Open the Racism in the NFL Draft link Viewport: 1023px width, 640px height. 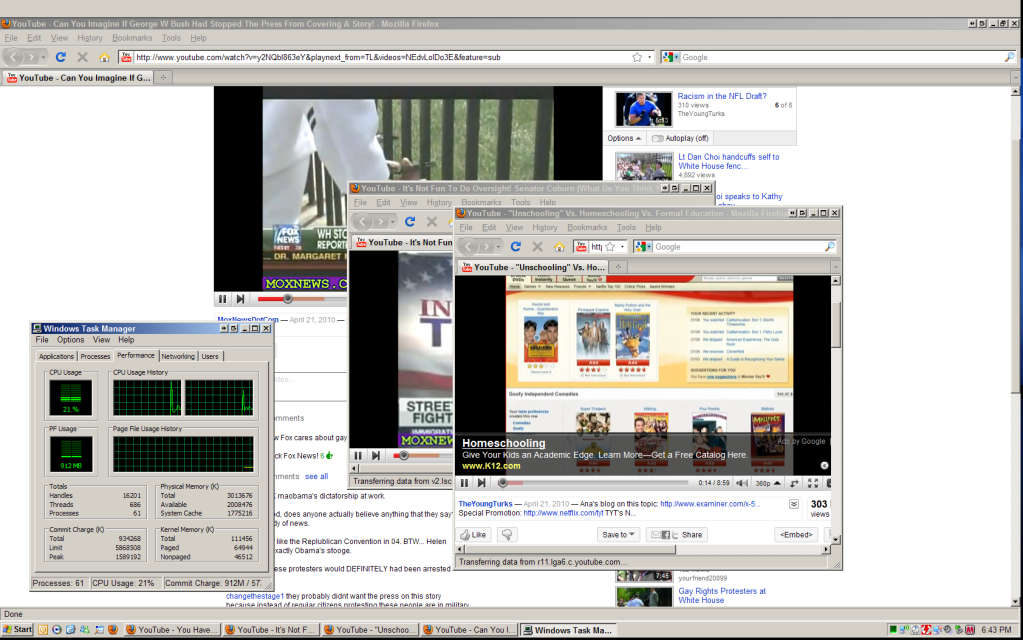tap(722, 96)
